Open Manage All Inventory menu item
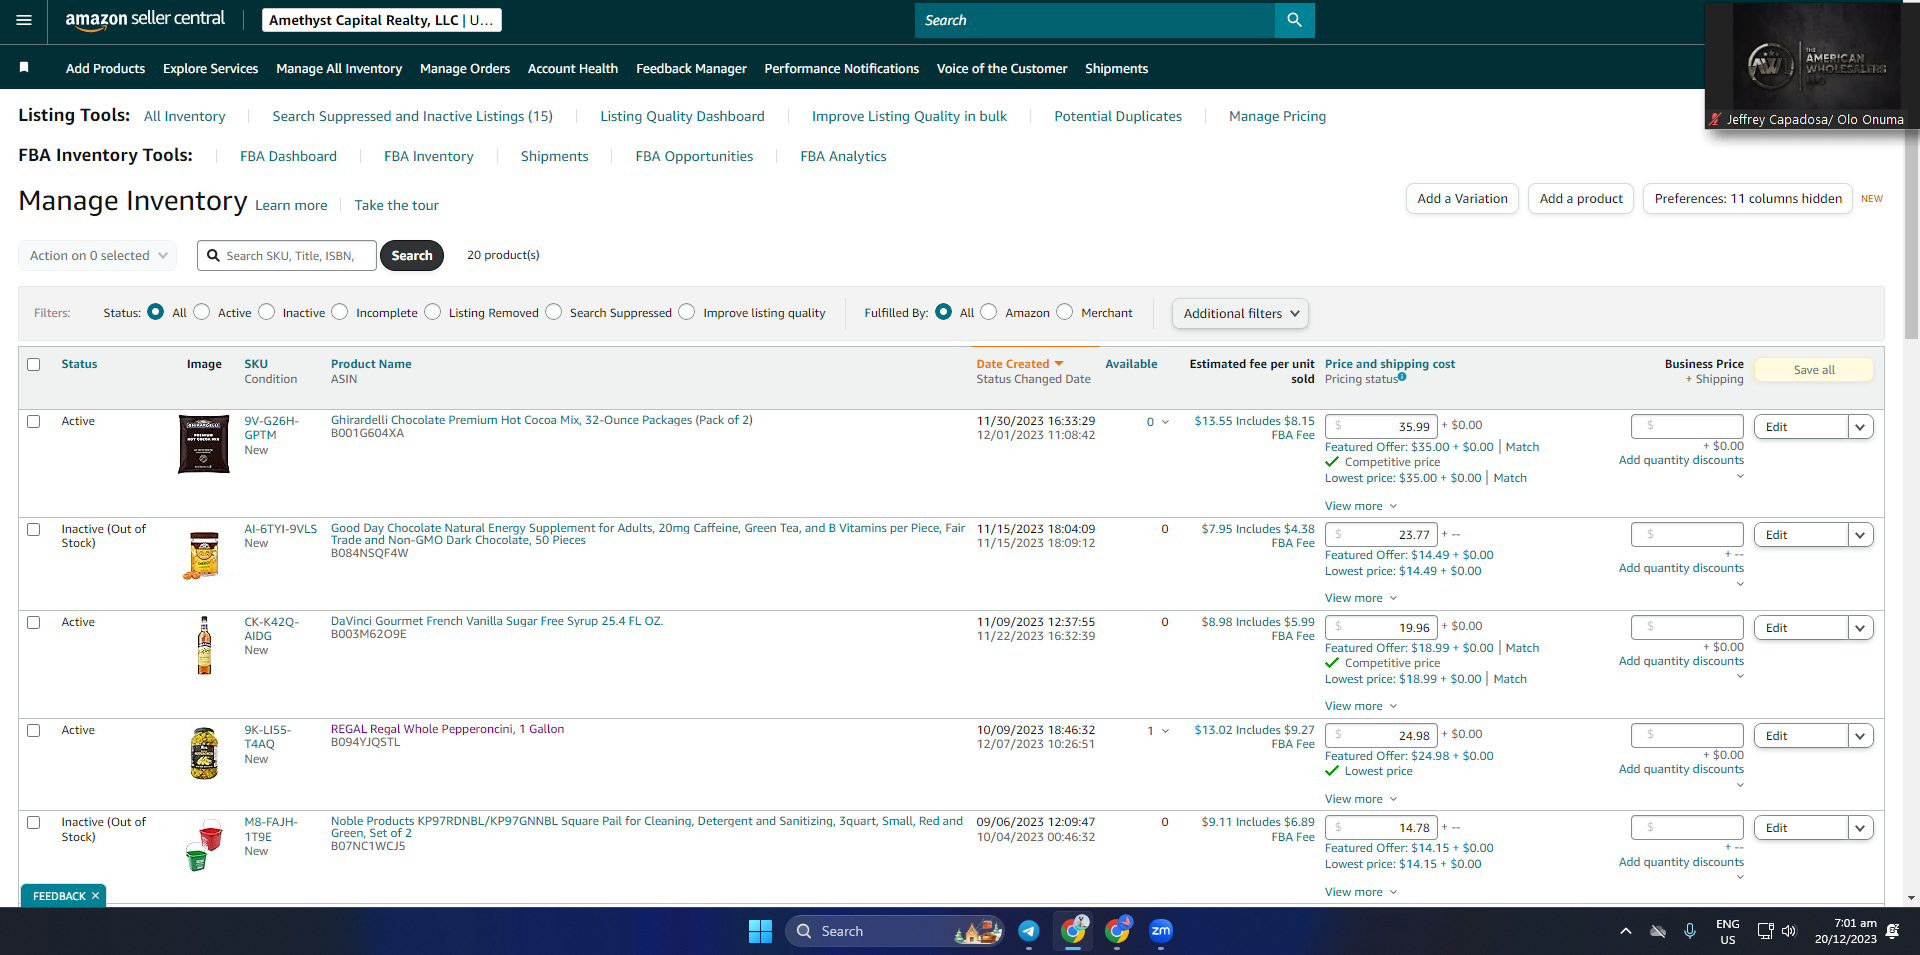Image resolution: width=1920 pixels, height=955 pixels. (339, 68)
